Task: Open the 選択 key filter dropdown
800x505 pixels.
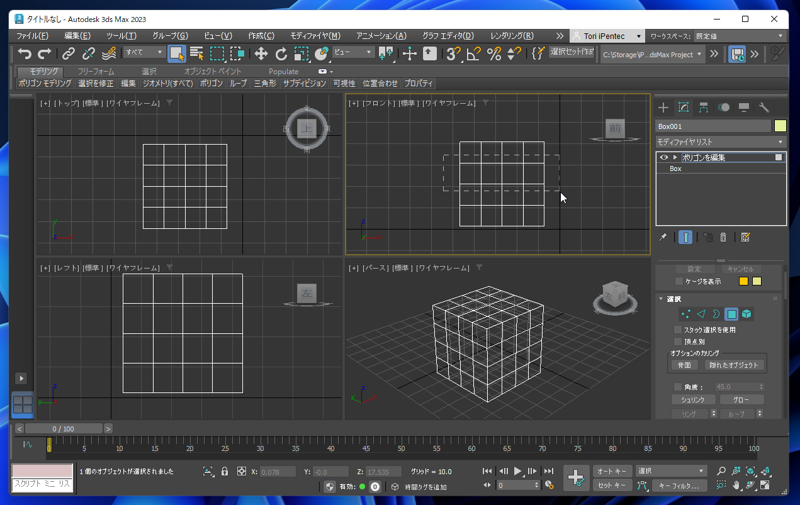Action: 670,471
